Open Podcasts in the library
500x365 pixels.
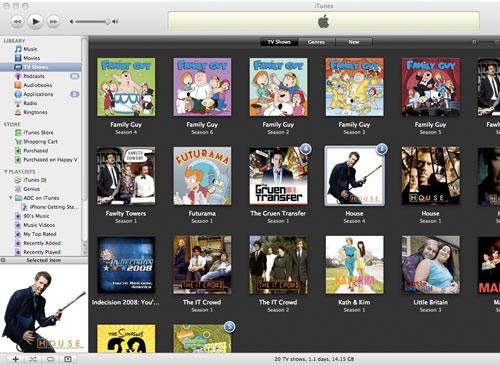point(34,76)
